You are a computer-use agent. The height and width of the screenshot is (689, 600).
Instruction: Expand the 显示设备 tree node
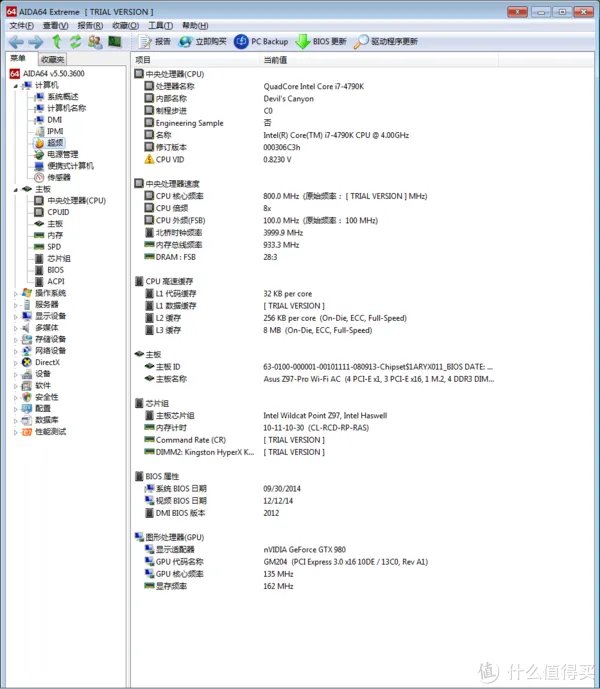tap(17, 316)
